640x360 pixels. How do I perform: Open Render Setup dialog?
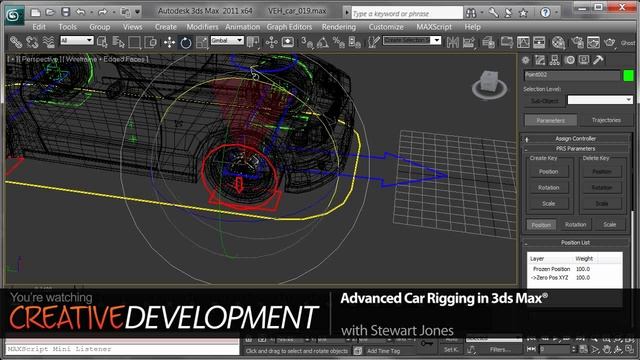pos(577,42)
